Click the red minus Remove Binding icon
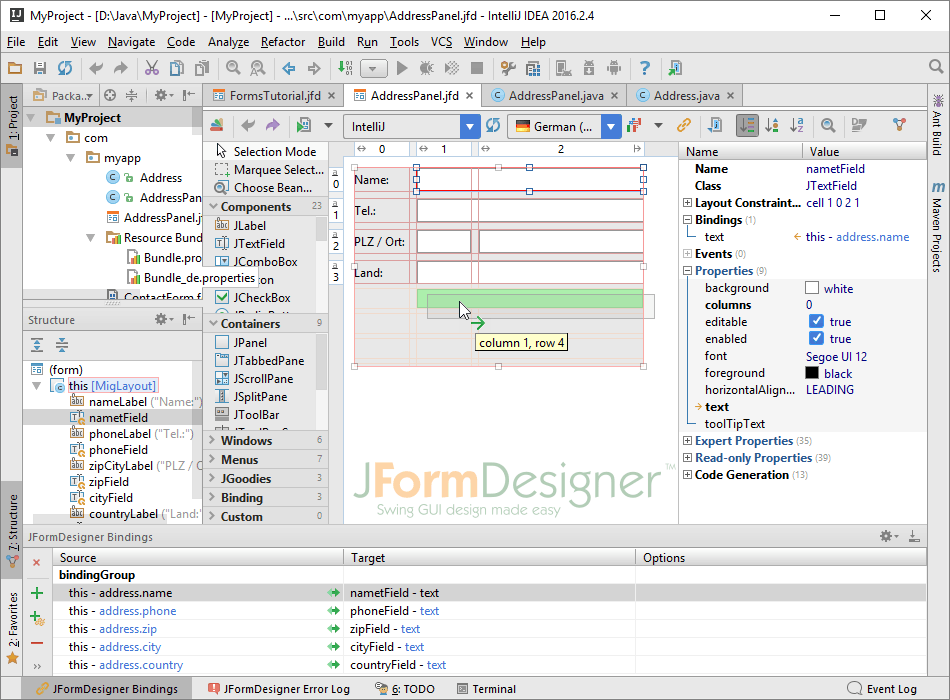This screenshot has height=700, width=950. (37, 643)
